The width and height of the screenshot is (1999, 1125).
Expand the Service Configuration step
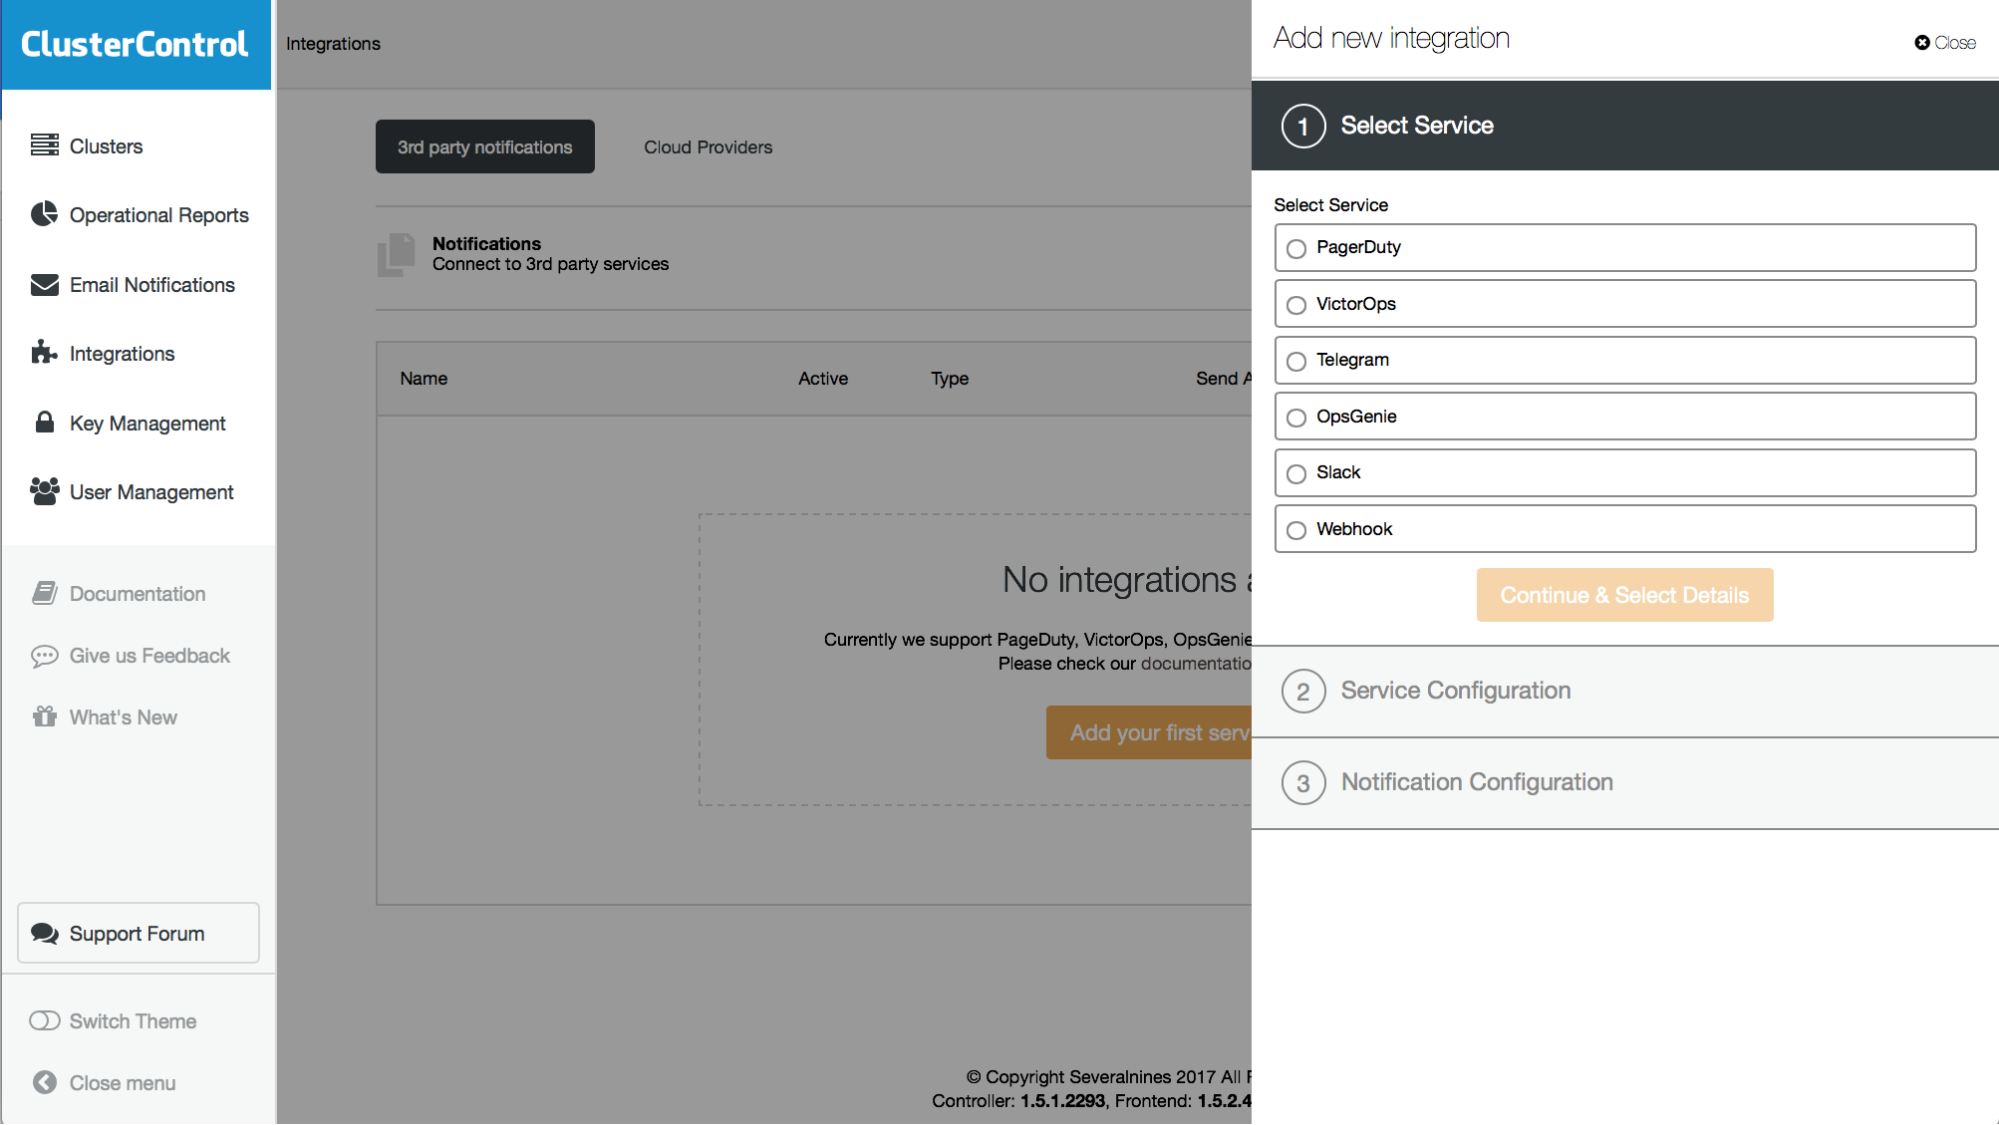(1625, 691)
